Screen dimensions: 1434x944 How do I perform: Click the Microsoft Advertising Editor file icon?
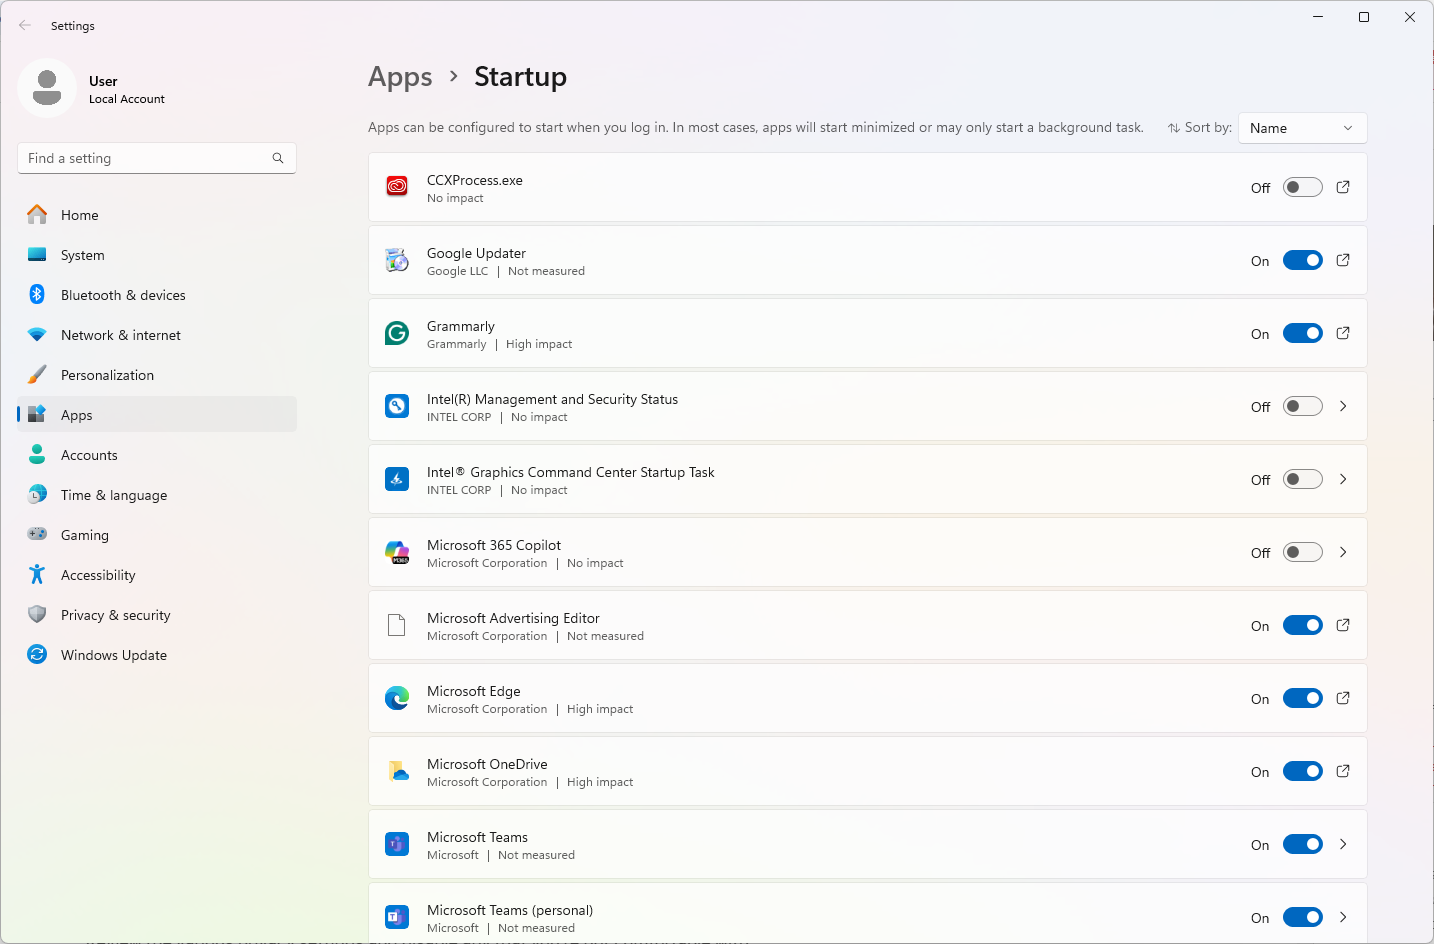pyautogui.click(x=397, y=625)
